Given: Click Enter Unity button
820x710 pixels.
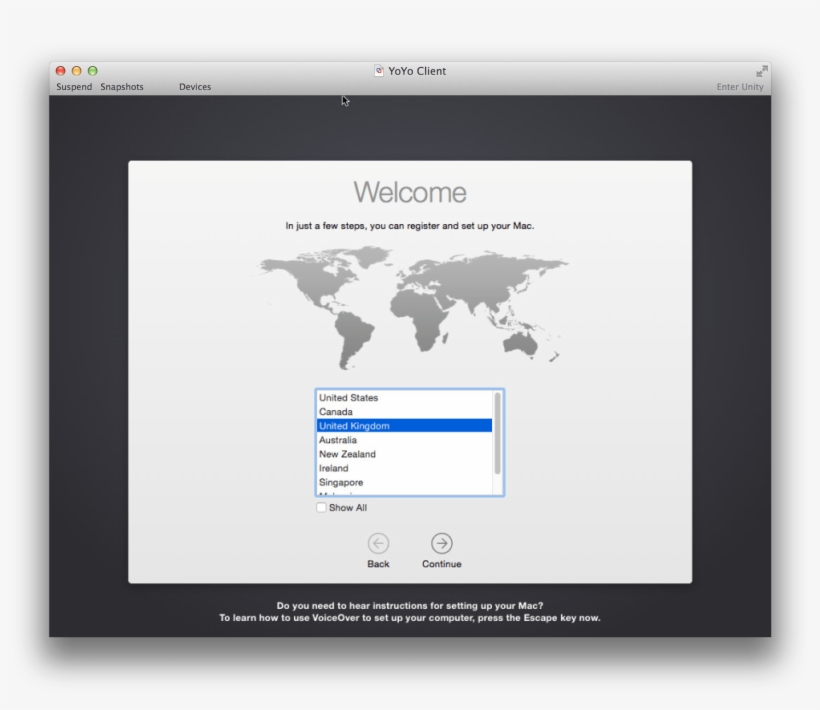Looking at the screenshot, I should click(x=739, y=87).
